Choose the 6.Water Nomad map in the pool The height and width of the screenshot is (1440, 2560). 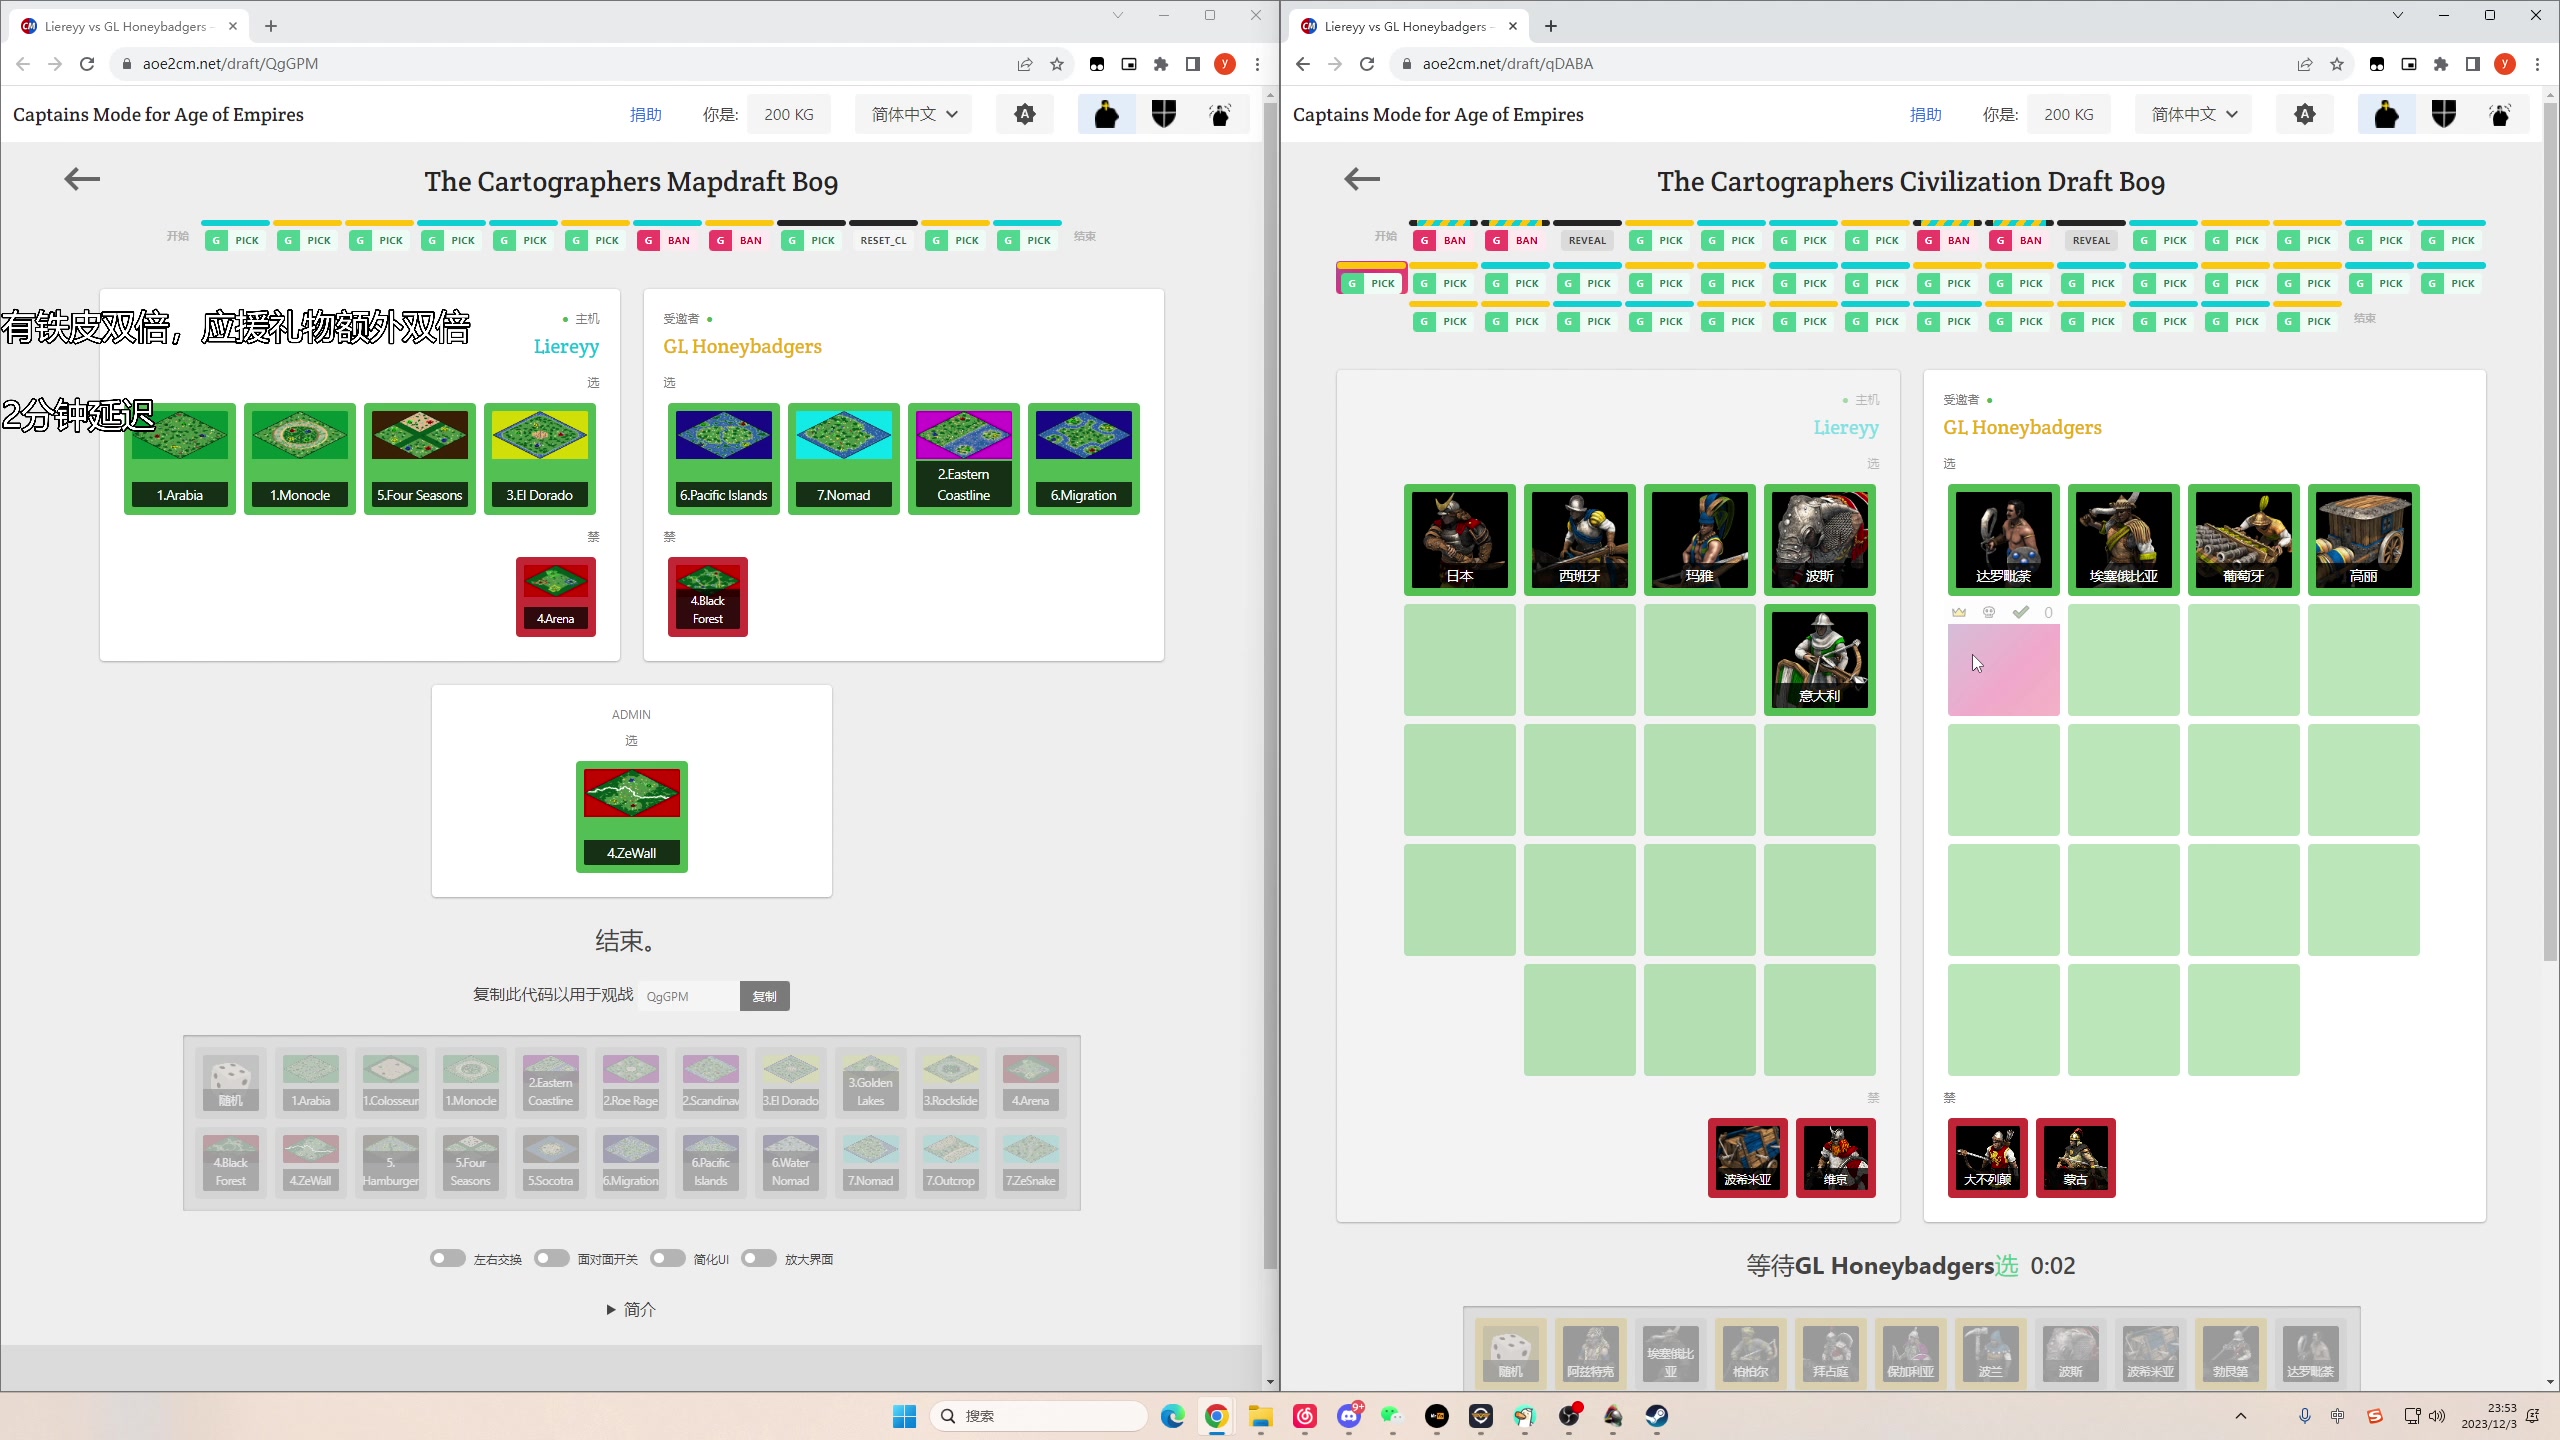[791, 1164]
